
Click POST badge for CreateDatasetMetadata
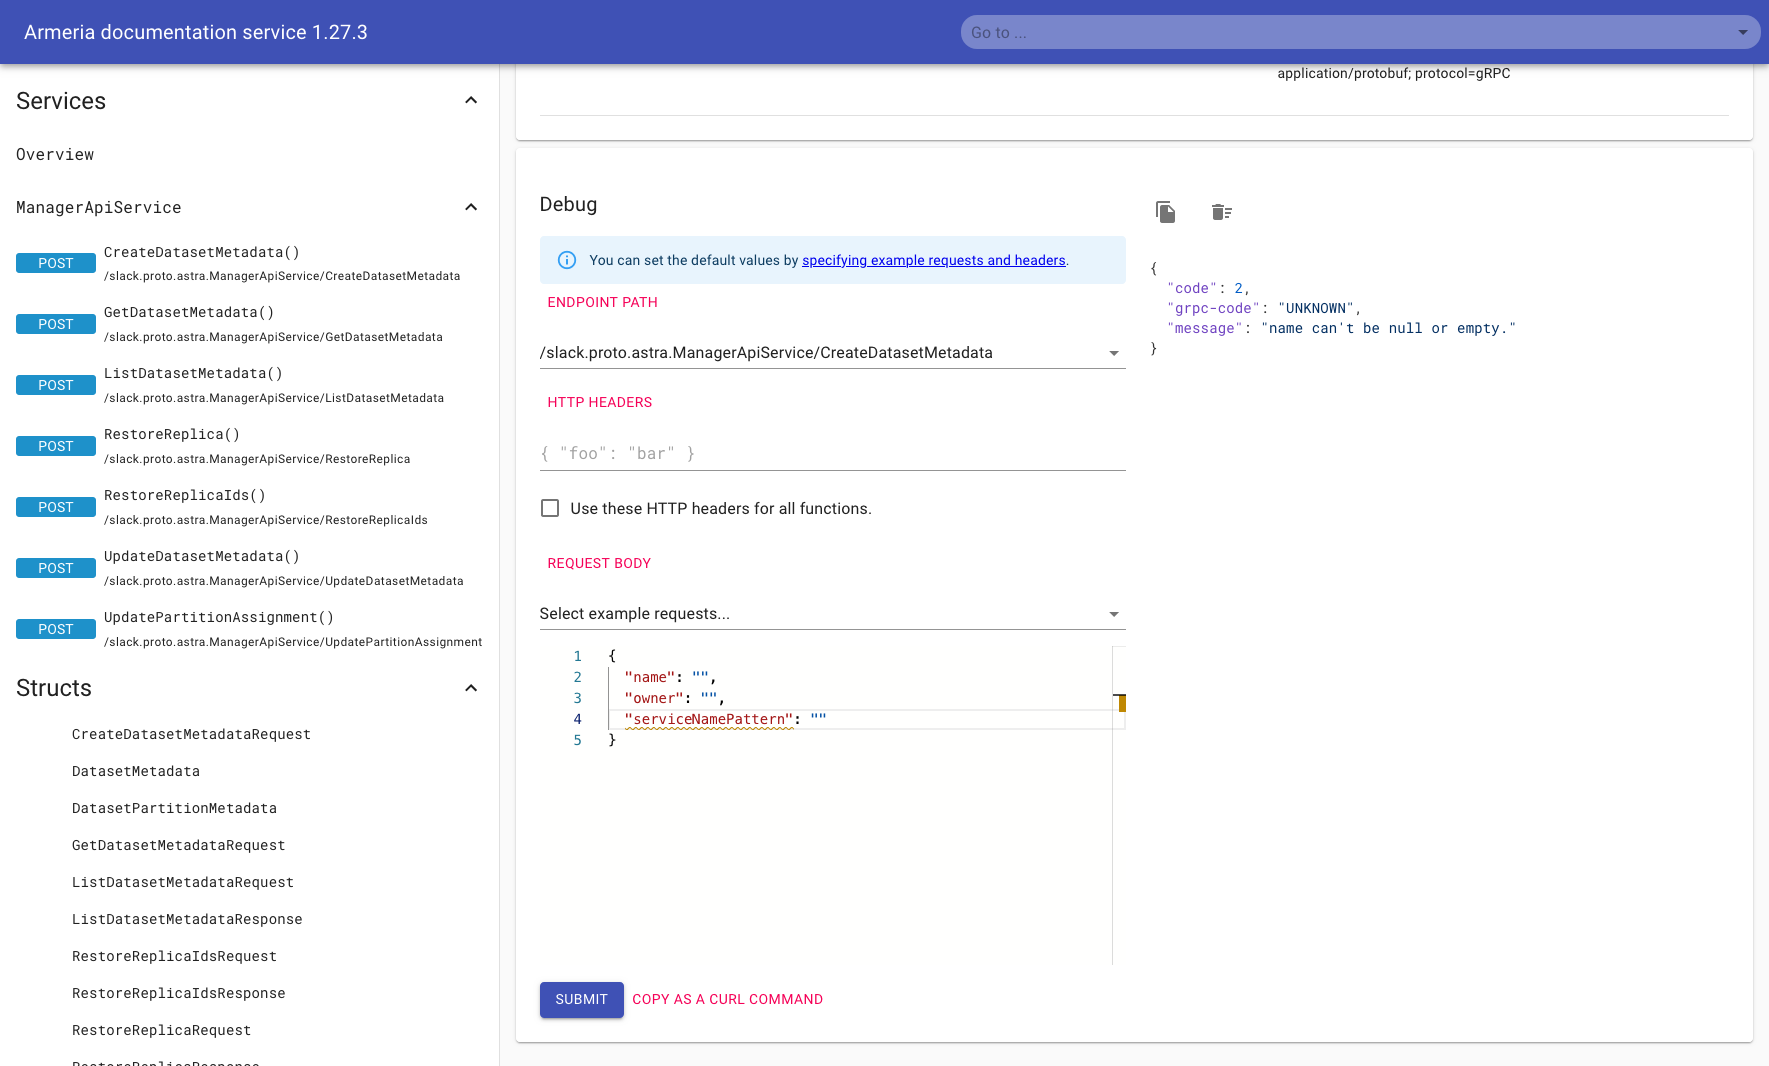pyautogui.click(x=56, y=263)
